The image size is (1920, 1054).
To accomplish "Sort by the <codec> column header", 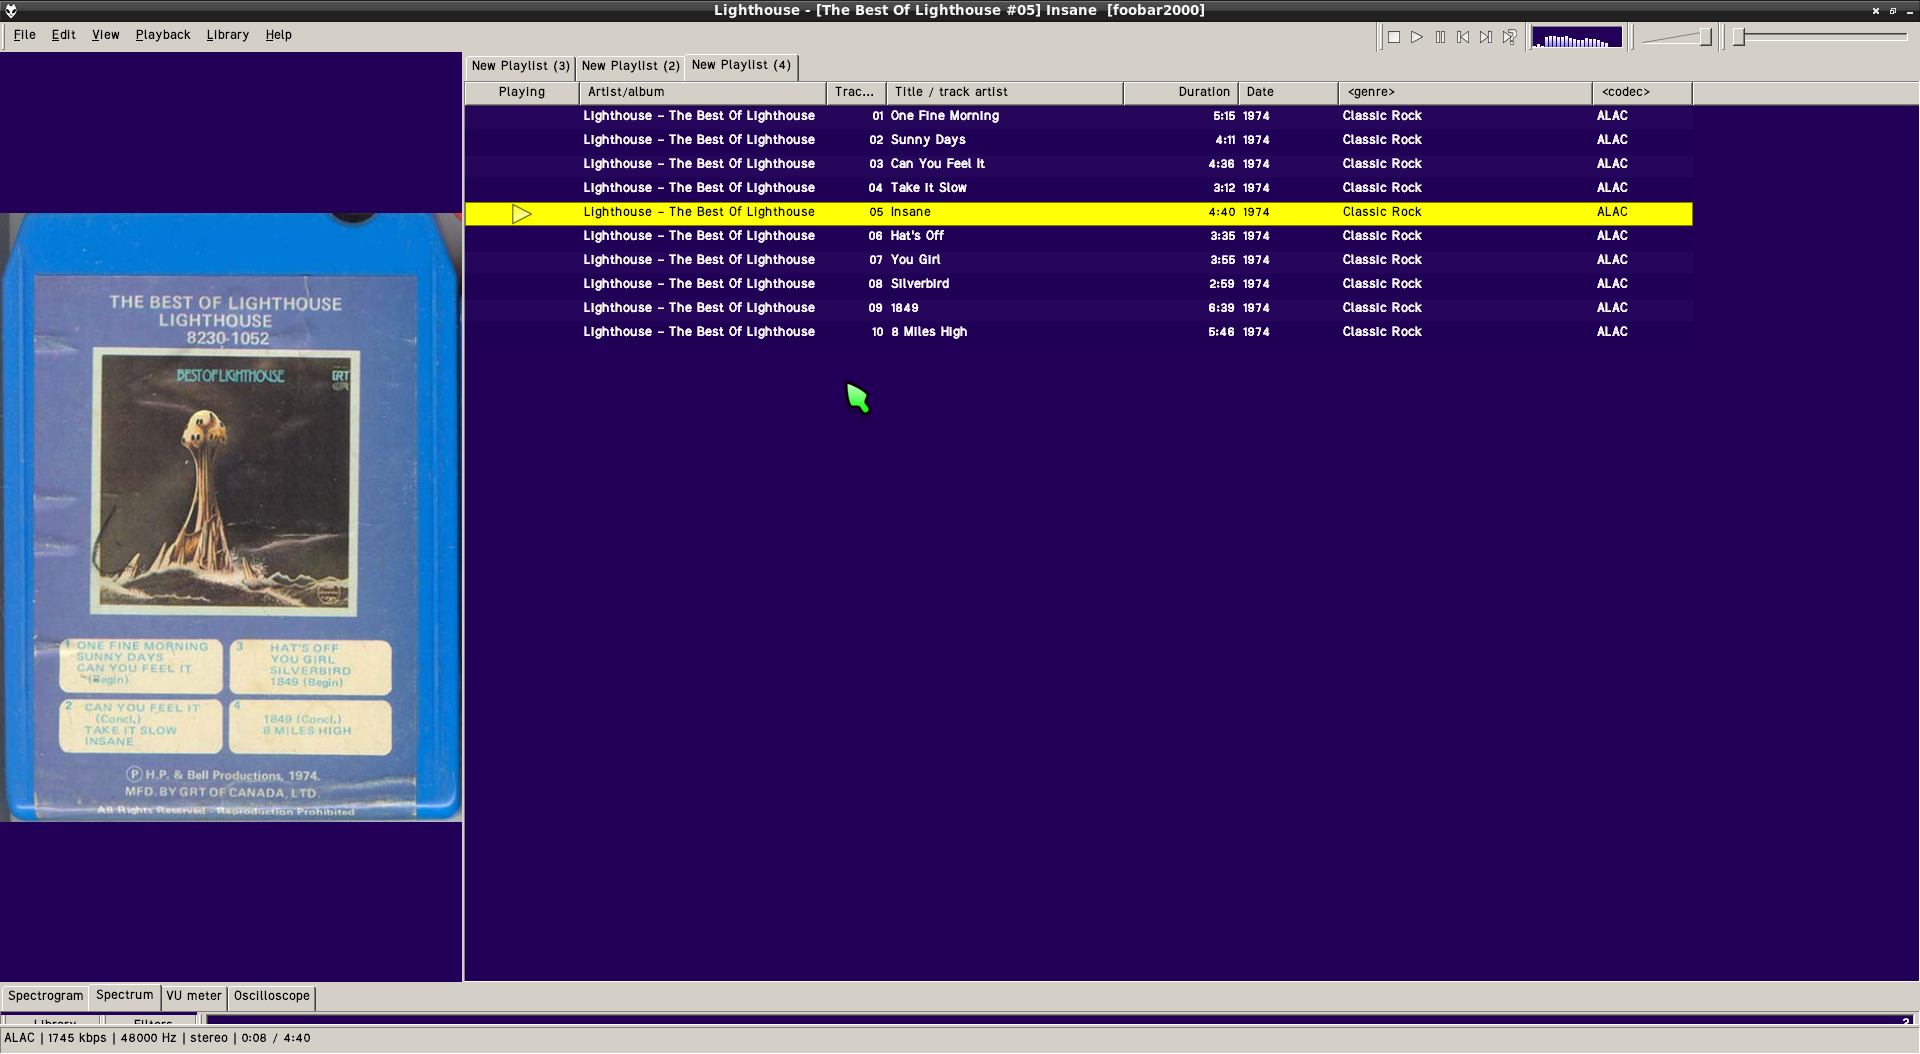I will [1642, 92].
